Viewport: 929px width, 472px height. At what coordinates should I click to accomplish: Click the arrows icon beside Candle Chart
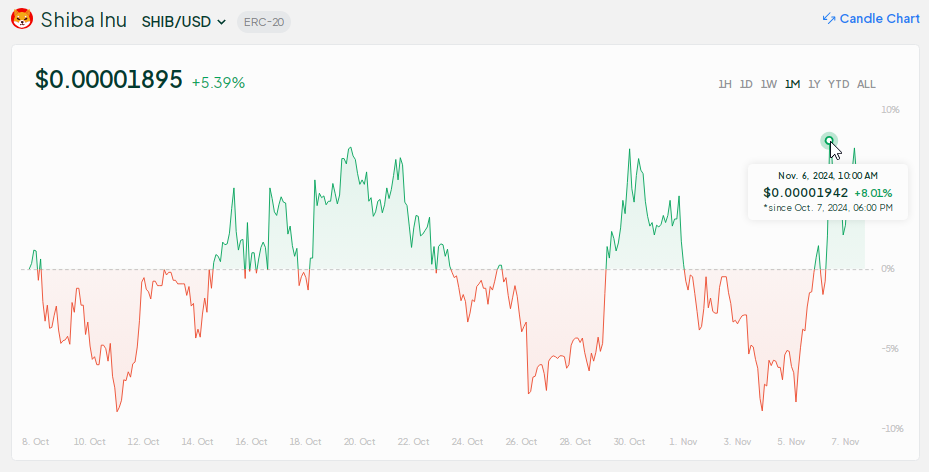[828, 19]
